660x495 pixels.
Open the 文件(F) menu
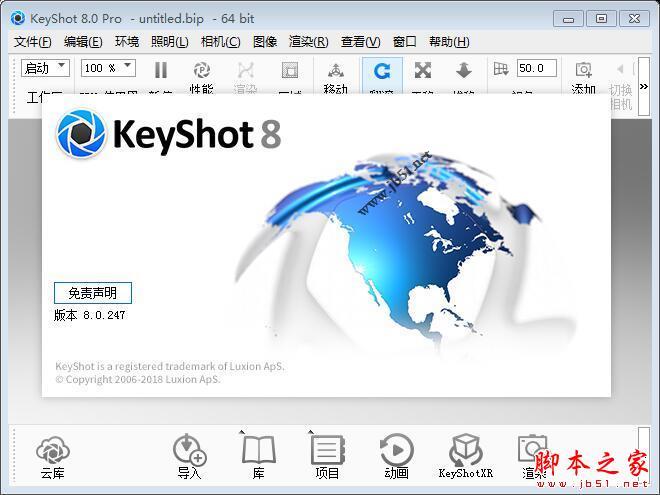click(32, 42)
